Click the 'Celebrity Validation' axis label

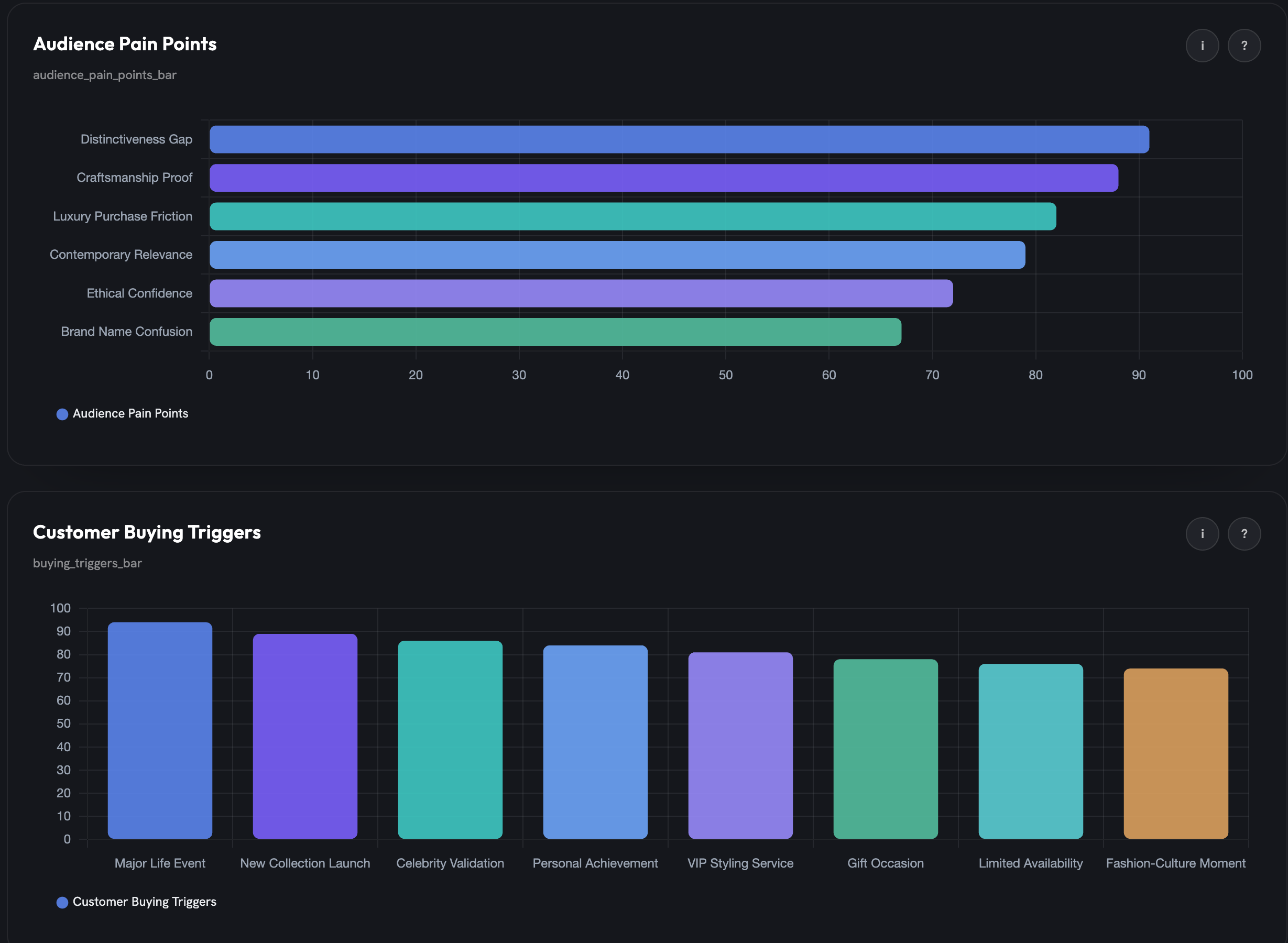pyautogui.click(x=450, y=863)
